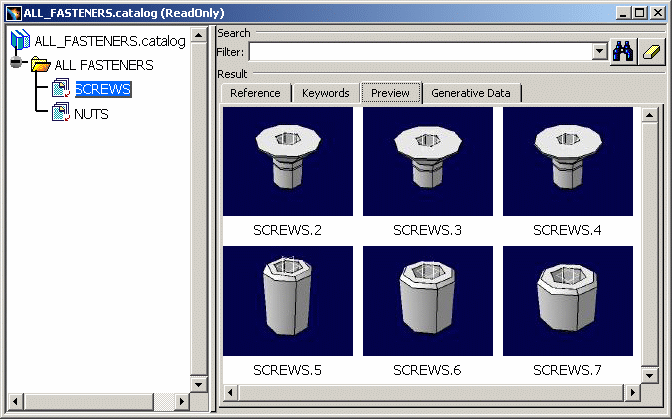Select the SCREWS.5 preview thumbnail
Viewport: 672px width, 420px height.
click(288, 301)
